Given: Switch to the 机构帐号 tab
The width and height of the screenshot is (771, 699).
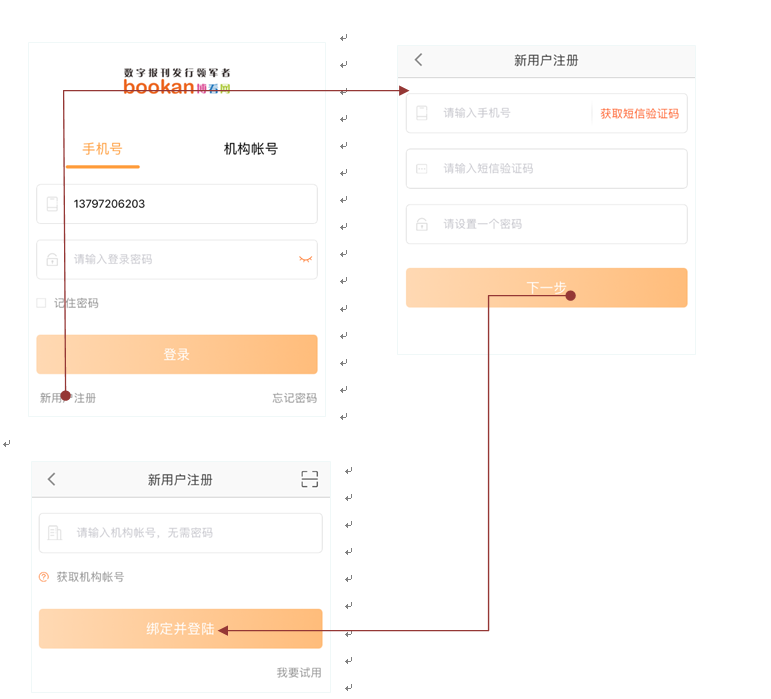Looking at the screenshot, I should (251, 149).
